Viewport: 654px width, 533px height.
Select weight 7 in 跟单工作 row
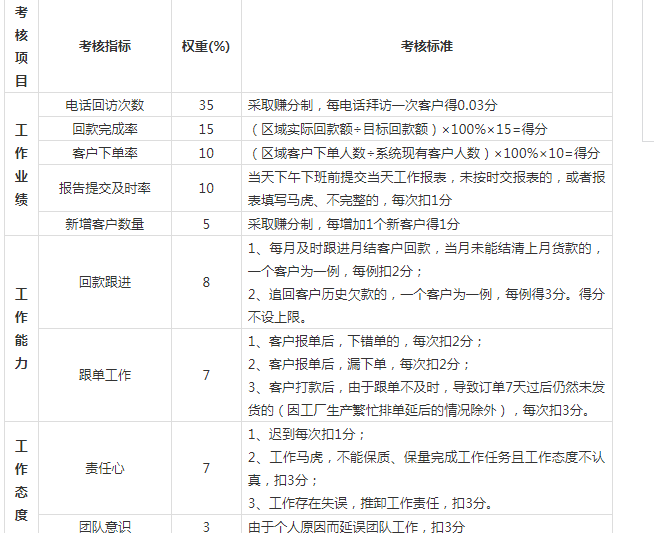click(x=206, y=375)
